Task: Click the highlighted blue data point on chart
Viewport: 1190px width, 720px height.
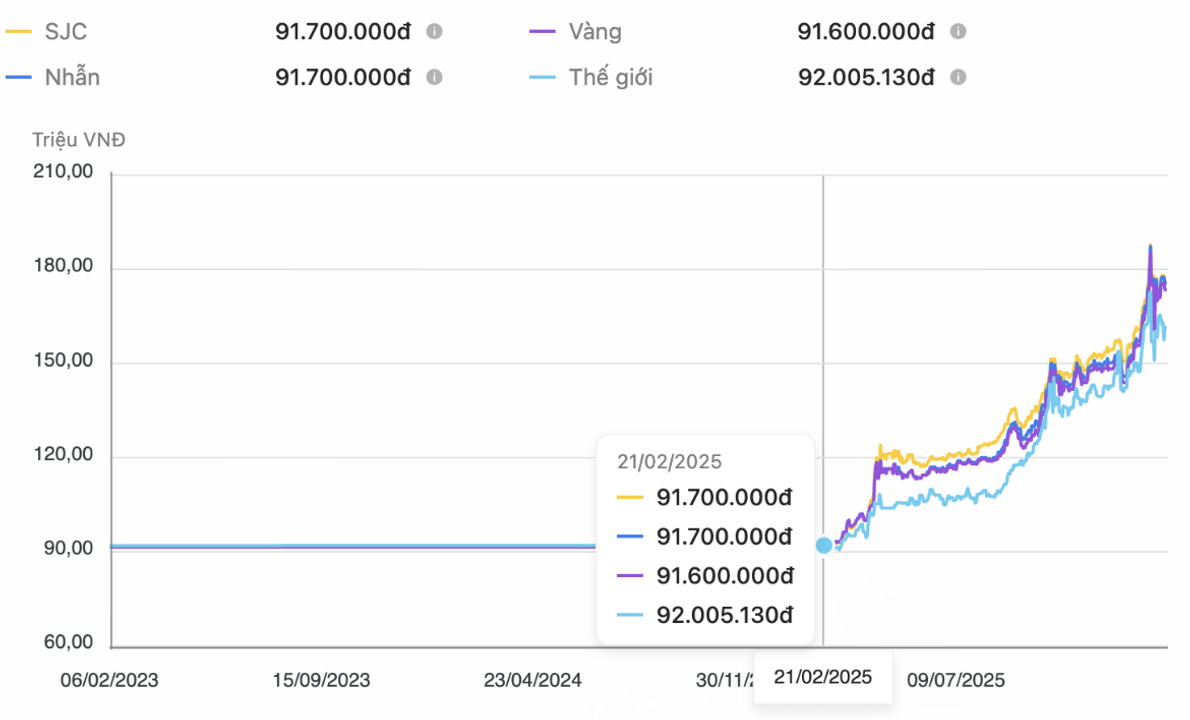Action: 823,546
